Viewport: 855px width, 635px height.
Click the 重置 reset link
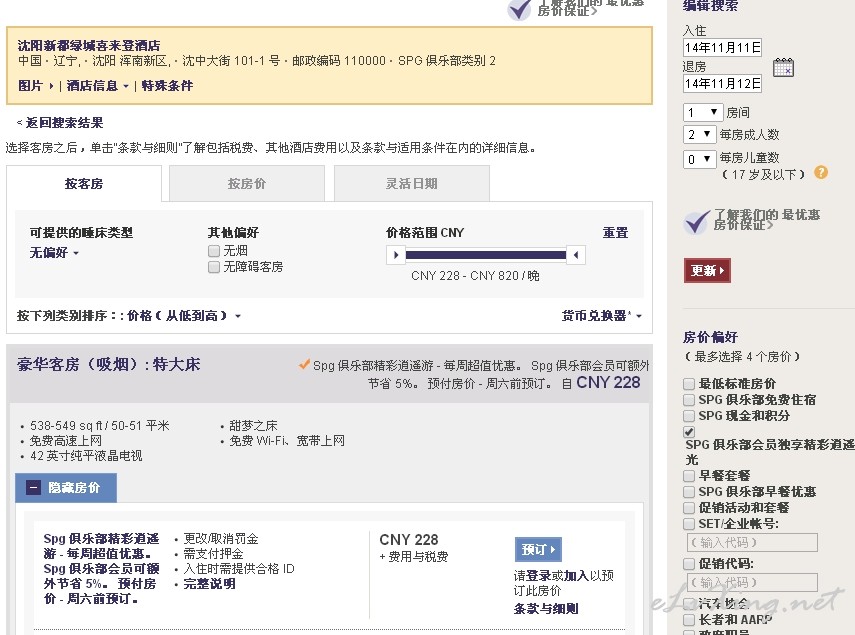tap(615, 233)
